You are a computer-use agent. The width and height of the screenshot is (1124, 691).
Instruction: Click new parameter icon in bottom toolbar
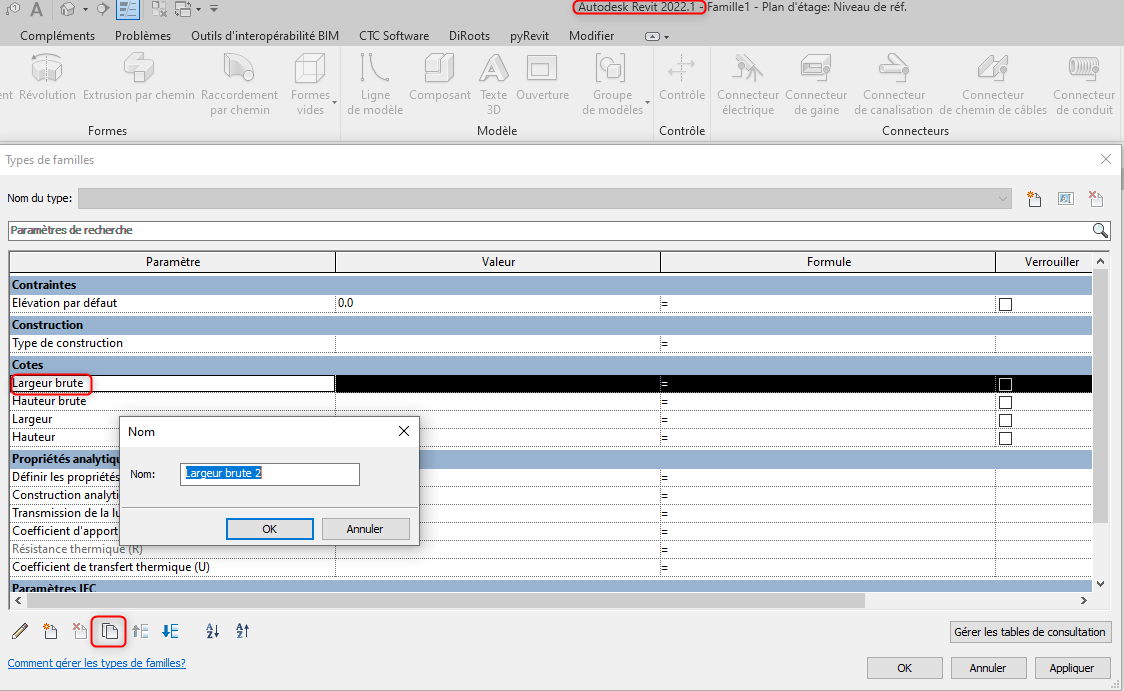click(x=50, y=631)
